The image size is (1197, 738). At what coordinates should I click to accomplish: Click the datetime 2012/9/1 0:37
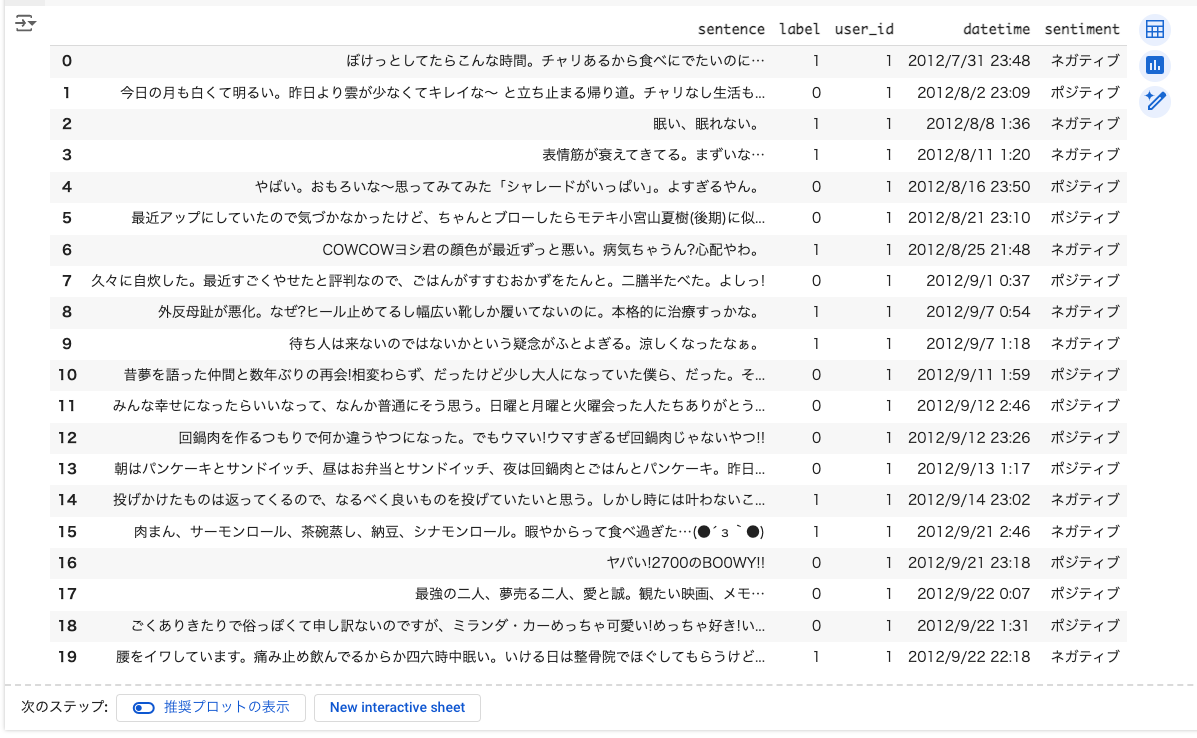(x=978, y=281)
